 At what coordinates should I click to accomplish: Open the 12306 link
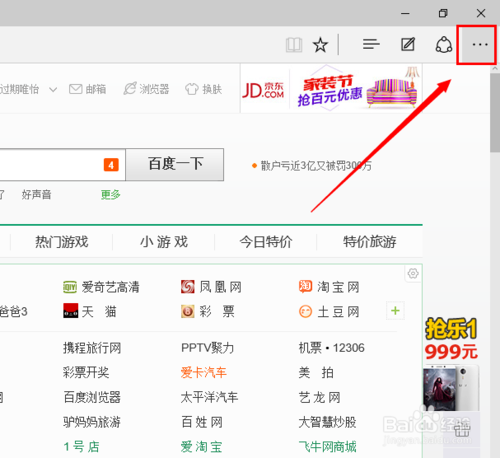tap(349, 348)
